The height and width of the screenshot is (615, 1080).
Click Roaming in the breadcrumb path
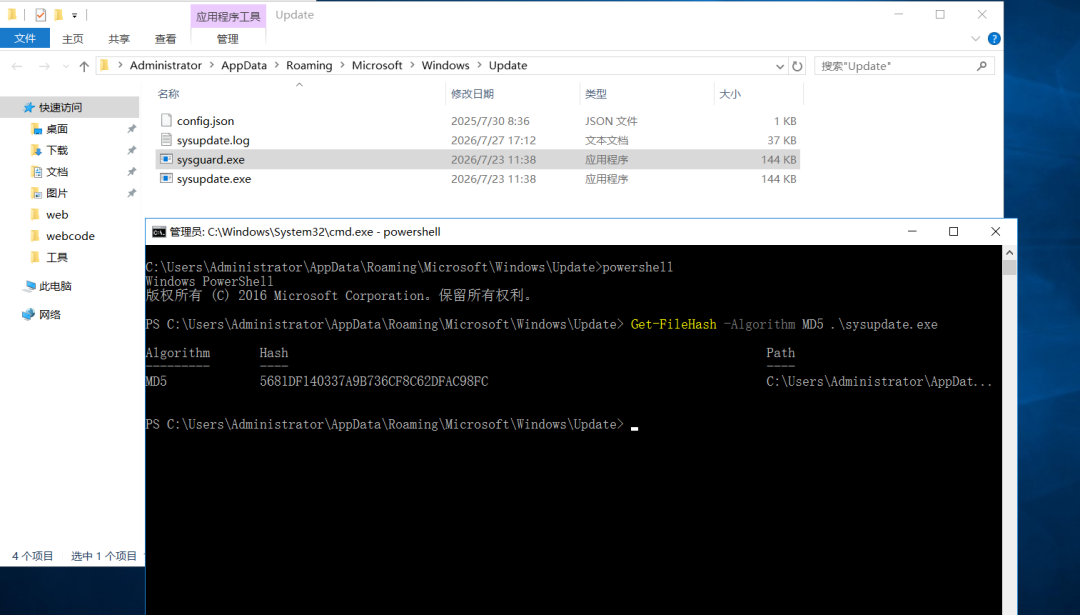[x=309, y=65]
